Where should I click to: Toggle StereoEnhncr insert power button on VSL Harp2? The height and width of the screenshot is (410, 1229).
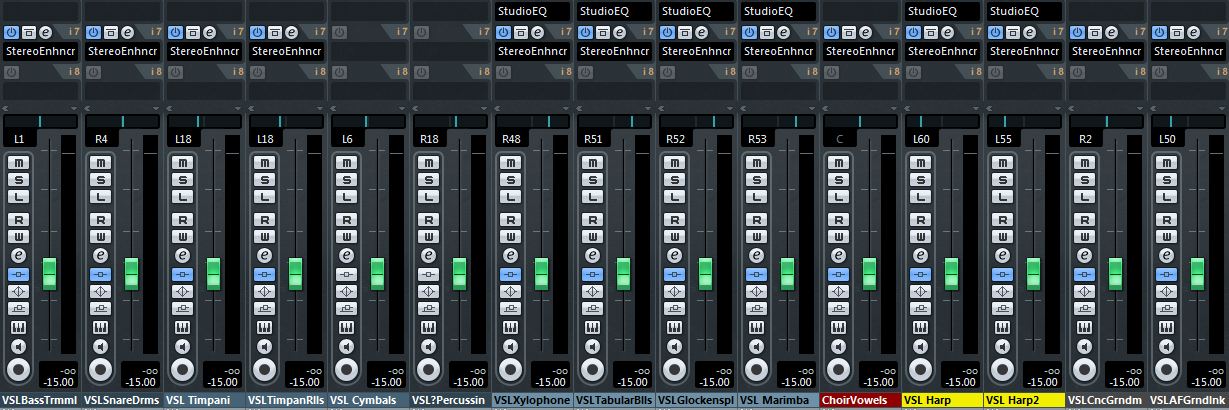[995, 32]
